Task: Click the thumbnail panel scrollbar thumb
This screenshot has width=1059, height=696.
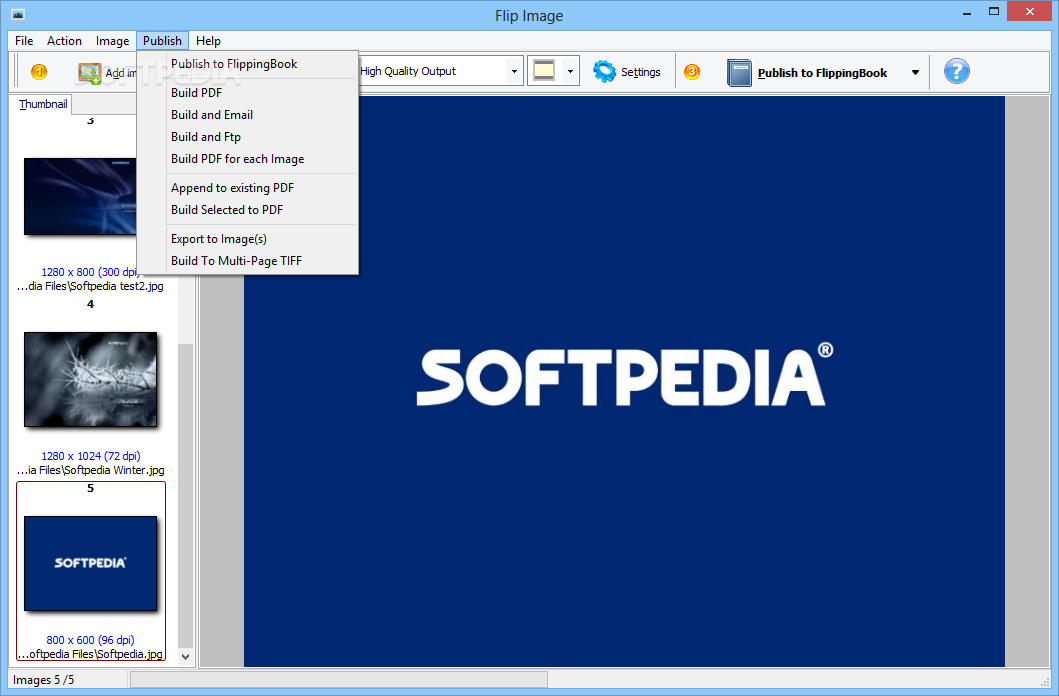Action: tap(186, 495)
